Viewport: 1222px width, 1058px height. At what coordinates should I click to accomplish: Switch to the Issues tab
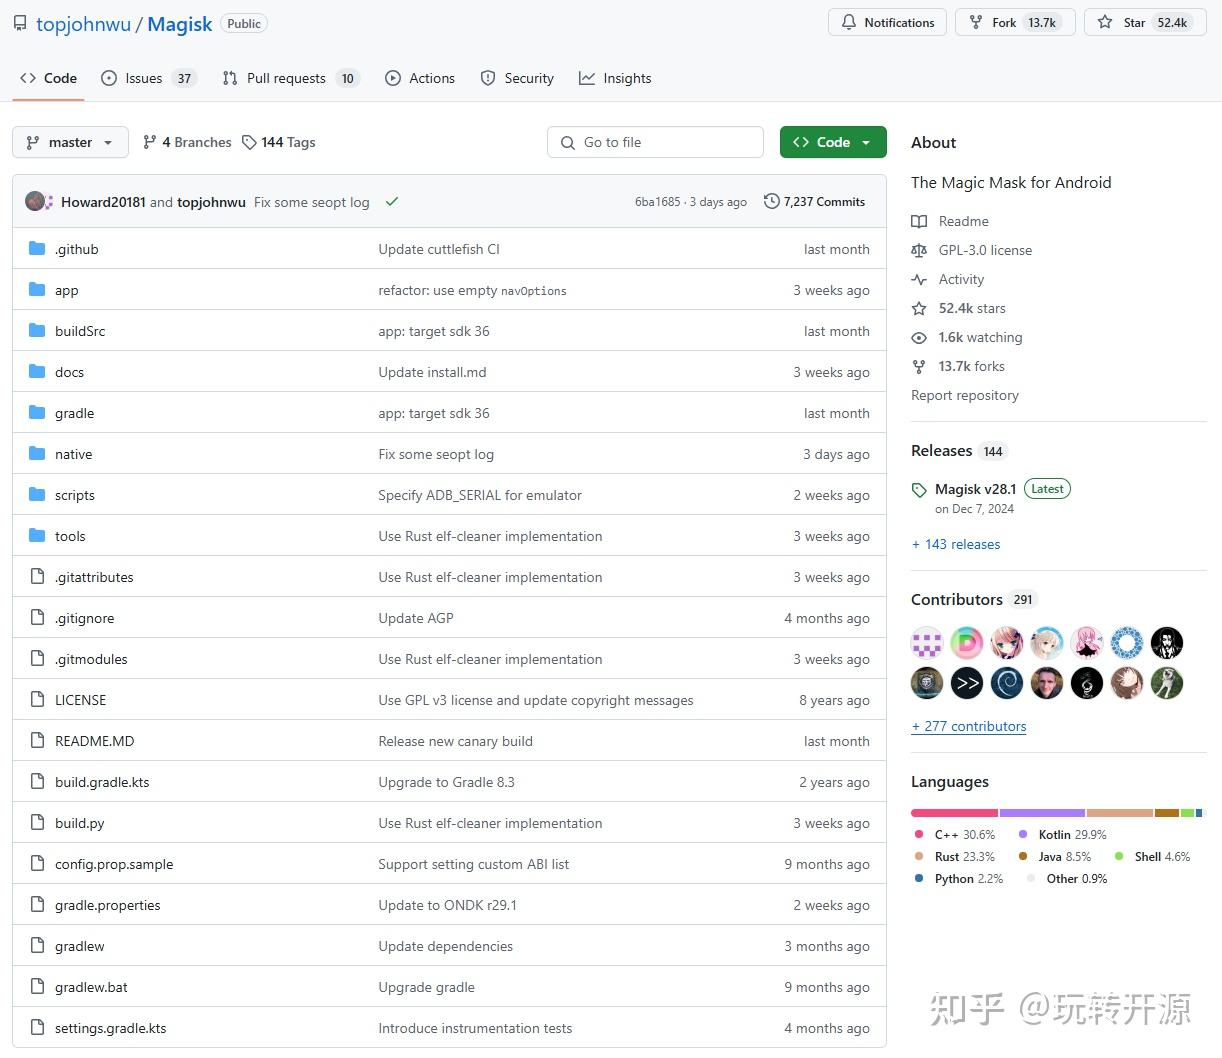(x=149, y=78)
